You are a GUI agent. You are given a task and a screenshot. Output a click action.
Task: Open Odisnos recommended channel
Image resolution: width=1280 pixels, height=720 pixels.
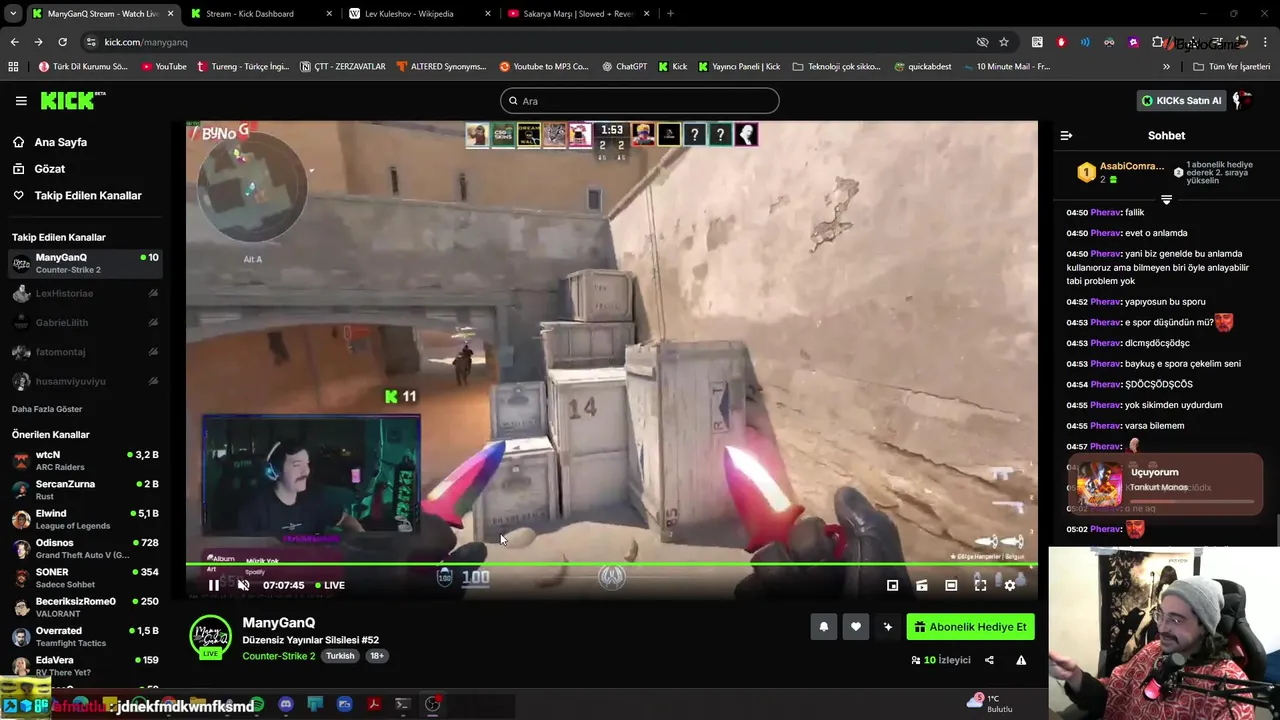point(85,548)
